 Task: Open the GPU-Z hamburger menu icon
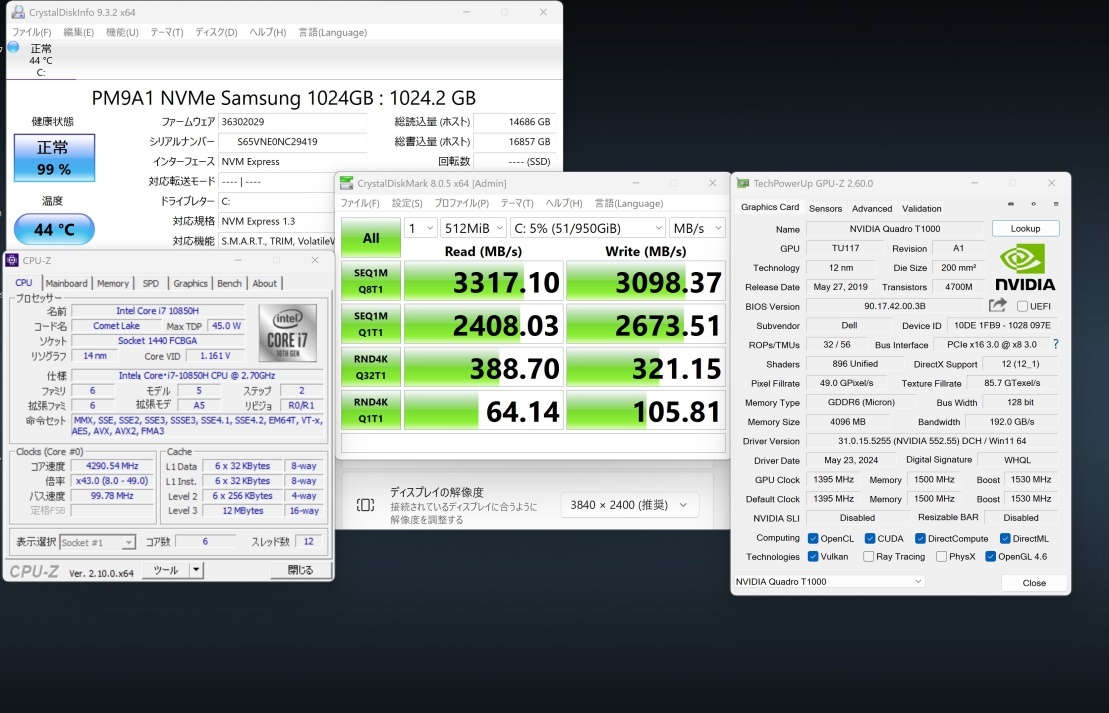1056,204
